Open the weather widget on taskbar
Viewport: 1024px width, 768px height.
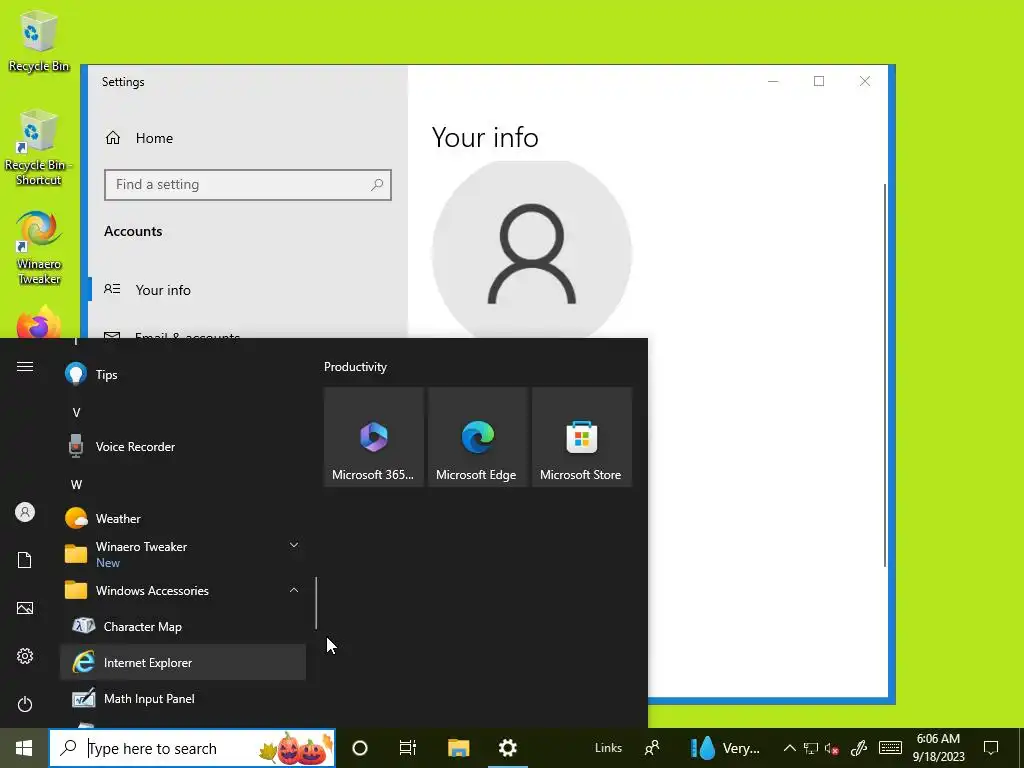tap(726, 748)
